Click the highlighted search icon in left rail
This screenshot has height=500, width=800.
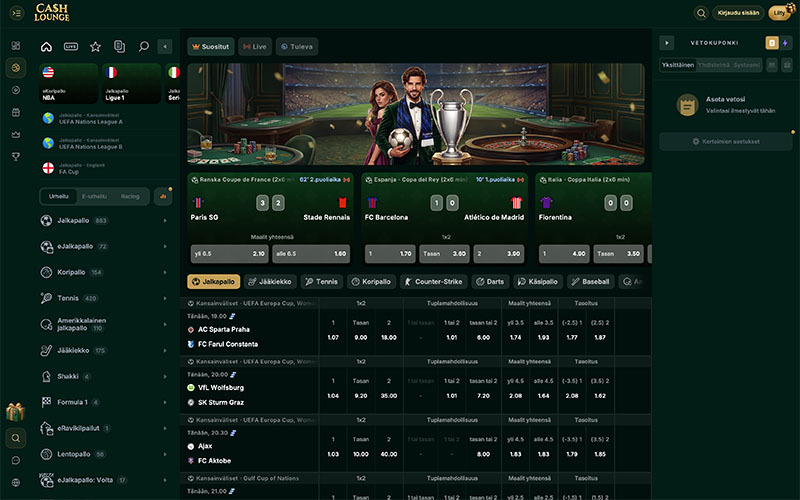point(16,438)
